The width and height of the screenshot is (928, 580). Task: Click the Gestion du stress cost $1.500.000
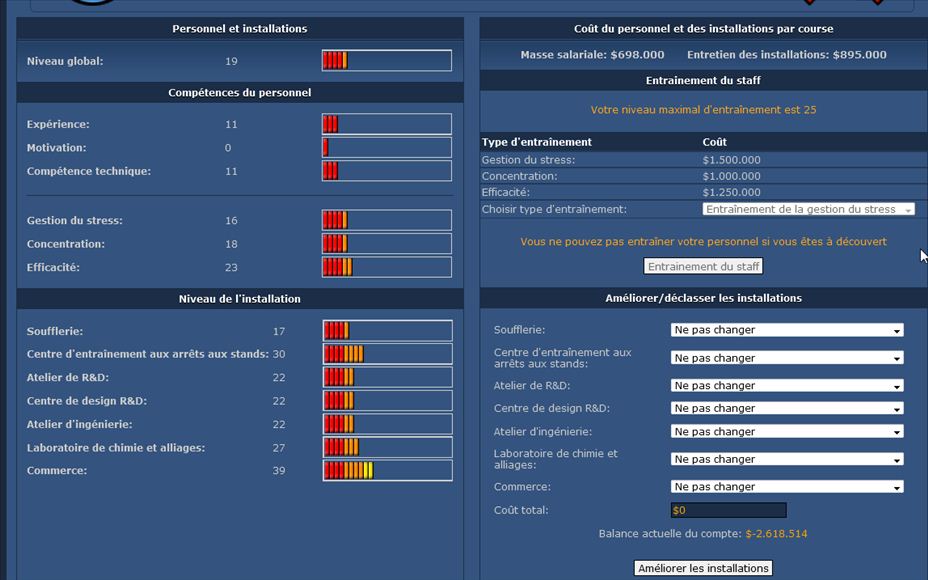click(732, 160)
